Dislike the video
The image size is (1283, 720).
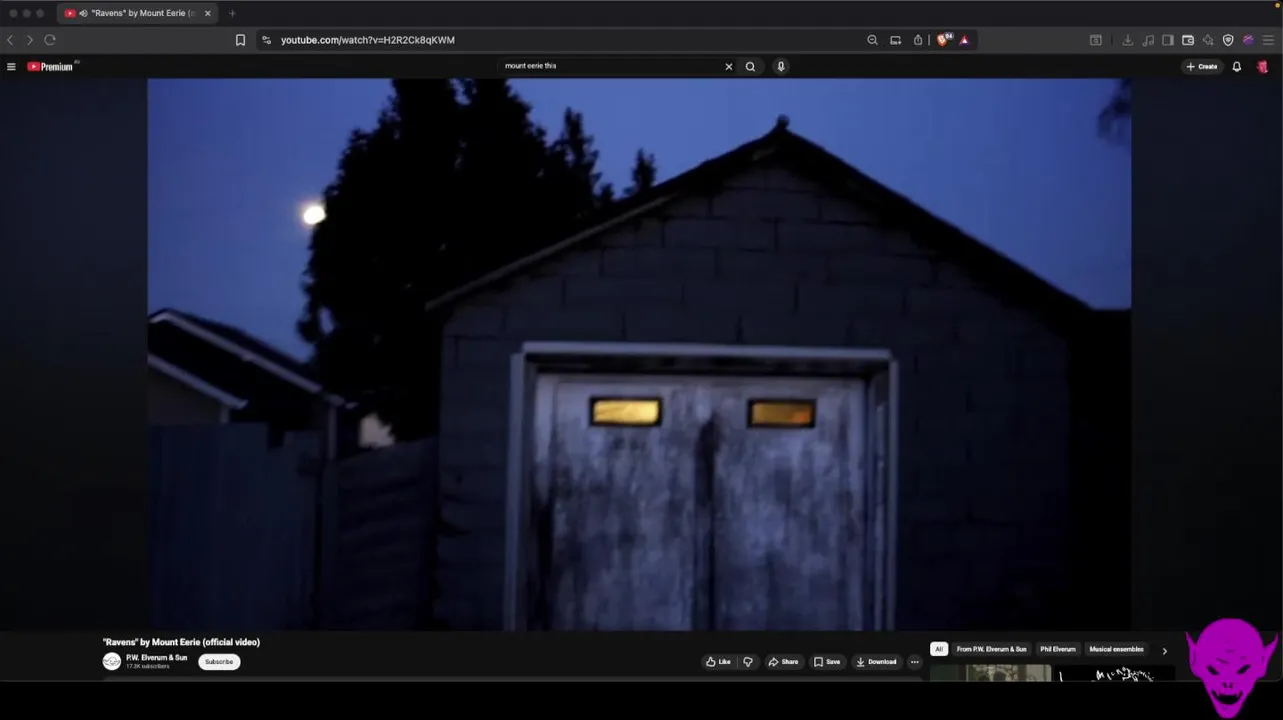[x=748, y=662]
